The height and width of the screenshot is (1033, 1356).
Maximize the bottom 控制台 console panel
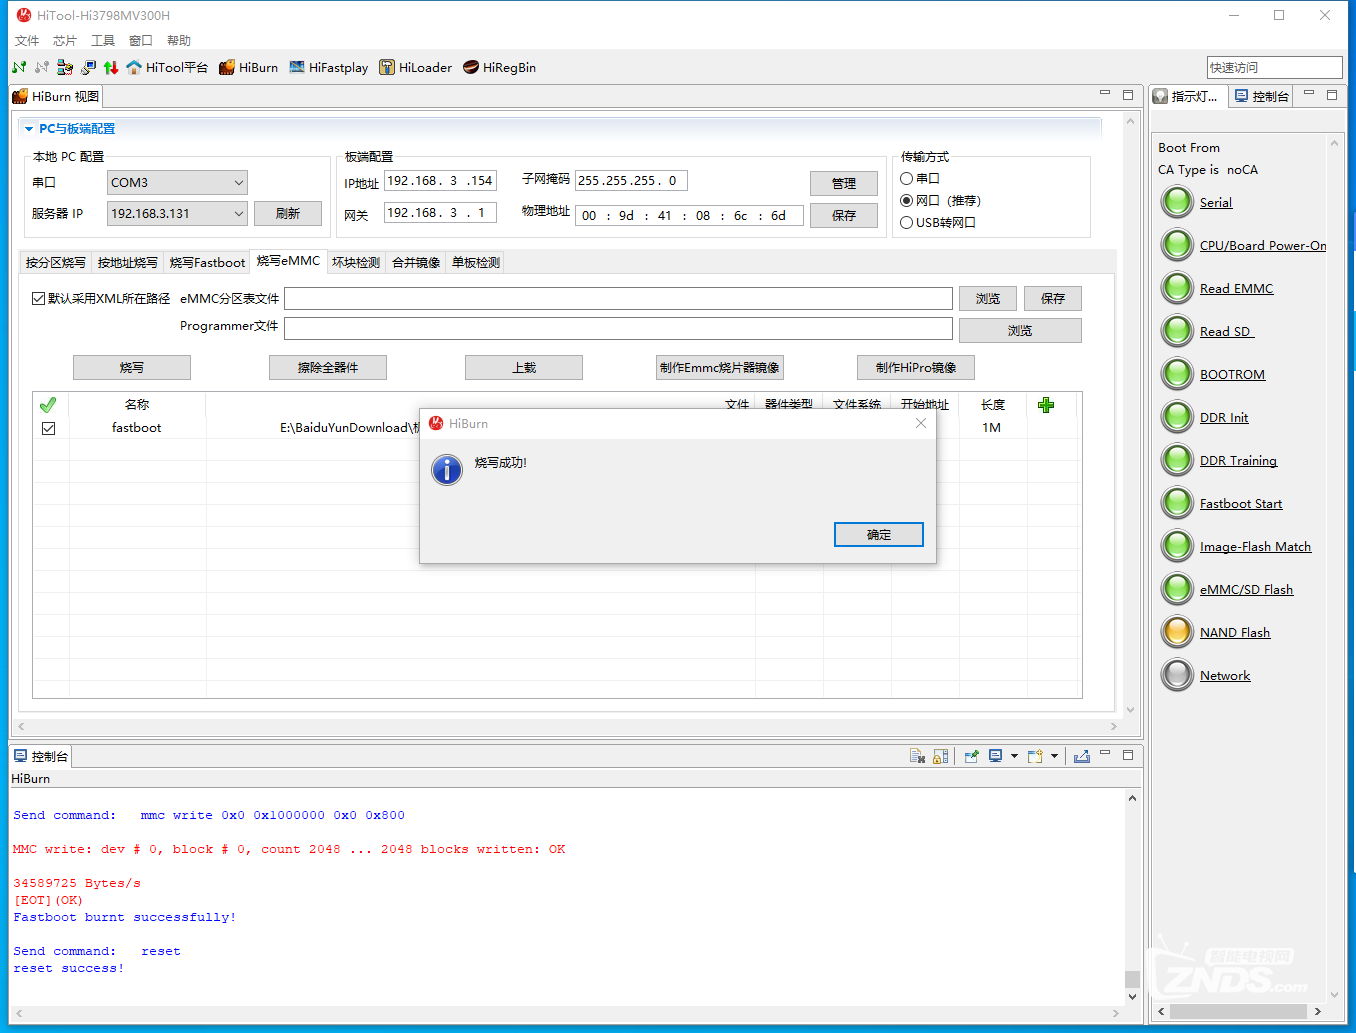1128,755
